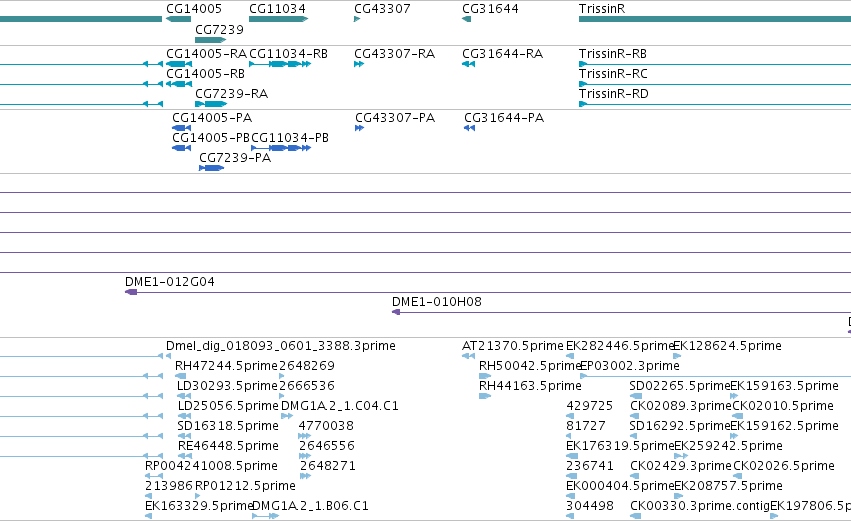Click the CG11034 gene label
This screenshot has width=851, height=521.
coord(277,9)
